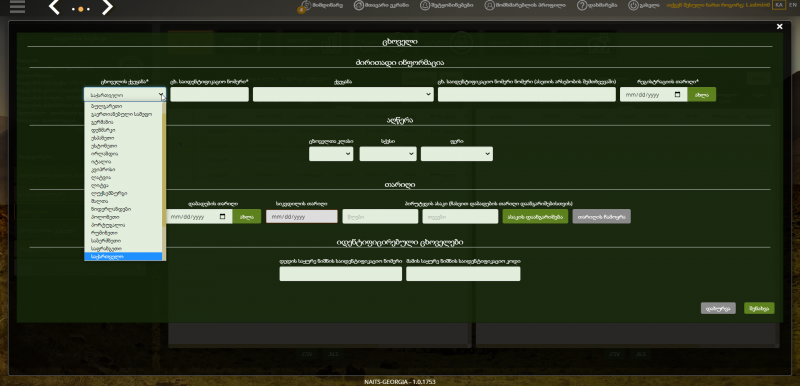Click ახლა button next to registration date
The height and width of the screenshot is (386, 800).
pyautogui.click(x=702, y=94)
